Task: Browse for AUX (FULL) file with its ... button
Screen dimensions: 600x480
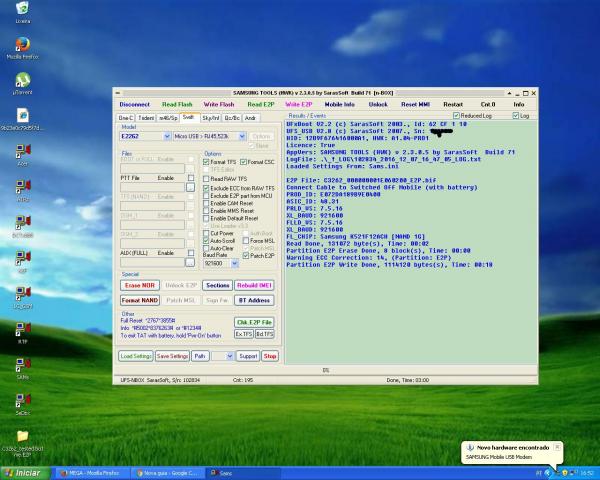Action: tap(190, 262)
